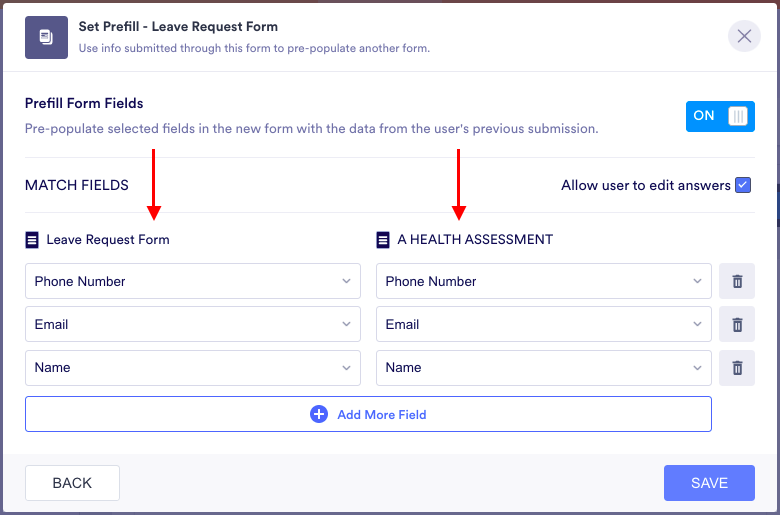780x515 pixels.
Task: Turn off the Prefill Form Fields switch
Action: click(720, 116)
